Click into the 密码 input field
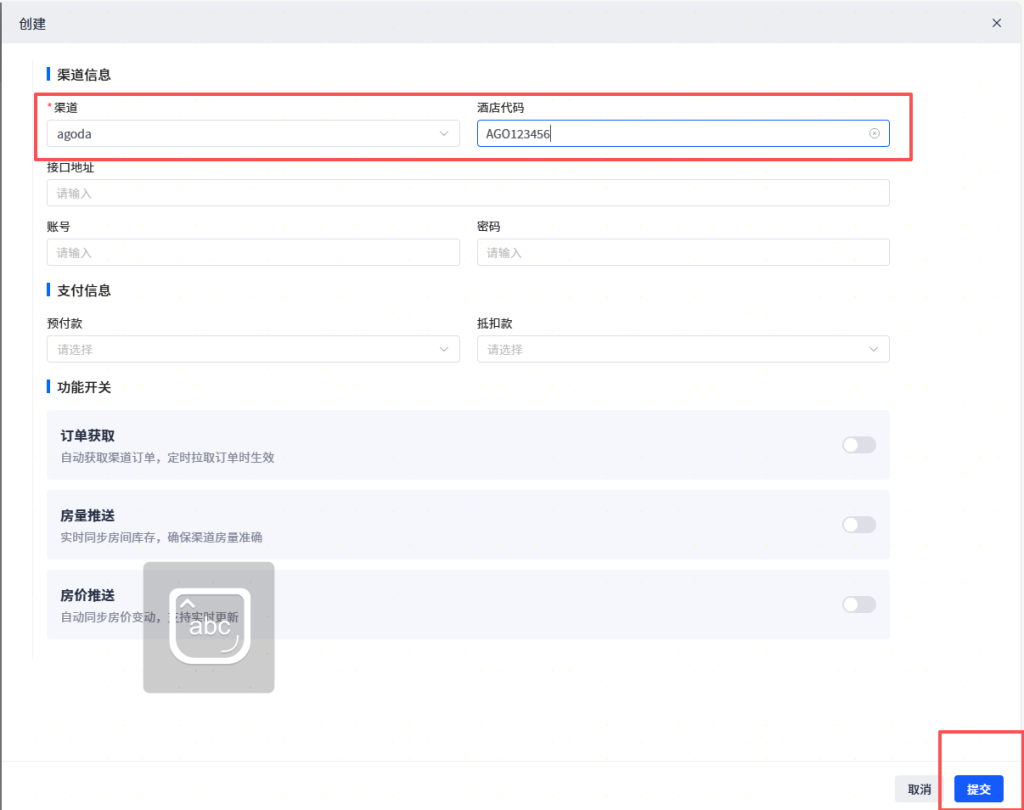 (x=683, y=253)
